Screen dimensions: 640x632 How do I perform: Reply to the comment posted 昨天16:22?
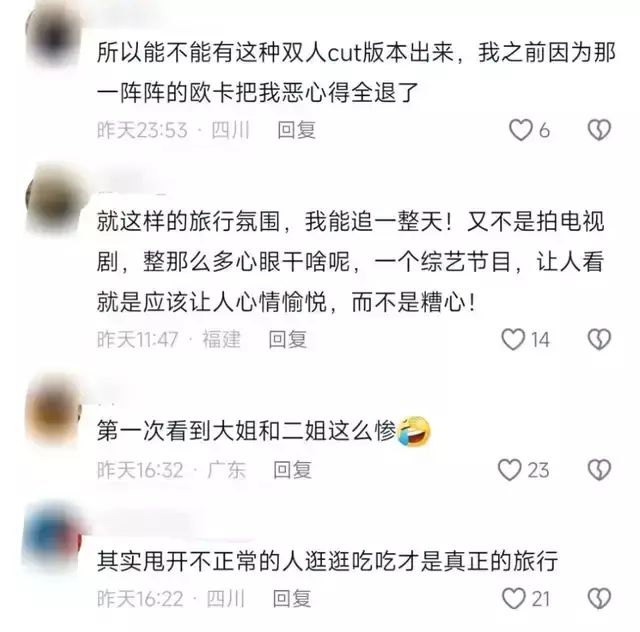pyautogui.click(x=291, y=599)
